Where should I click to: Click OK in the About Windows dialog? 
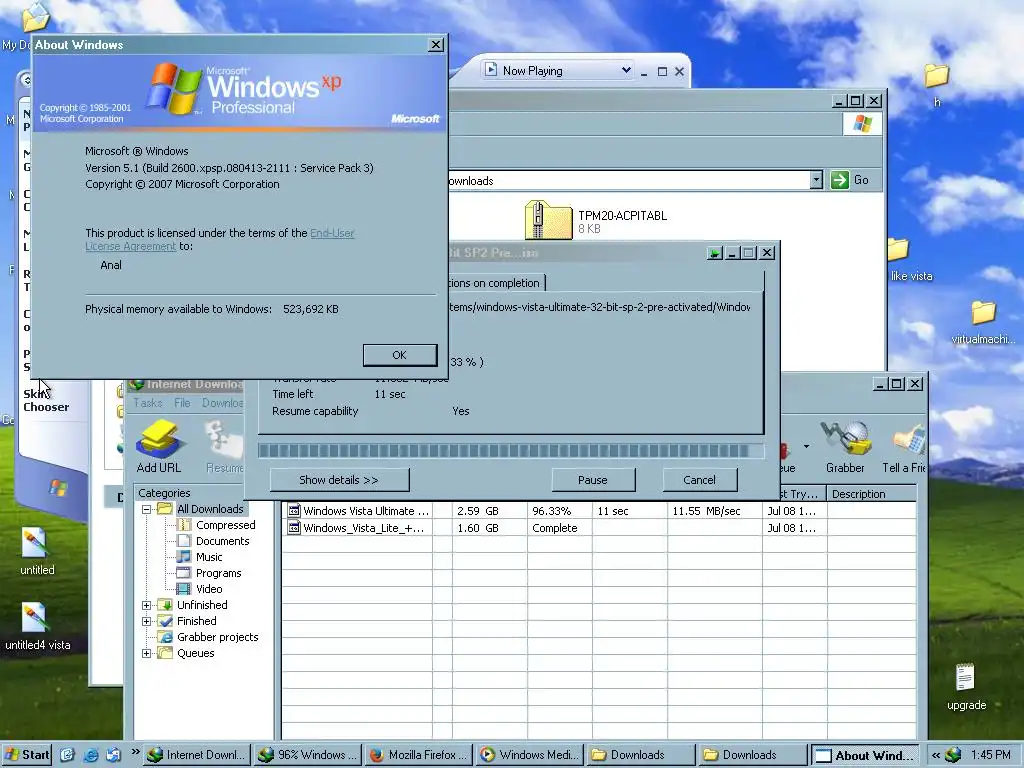[400, 355]
